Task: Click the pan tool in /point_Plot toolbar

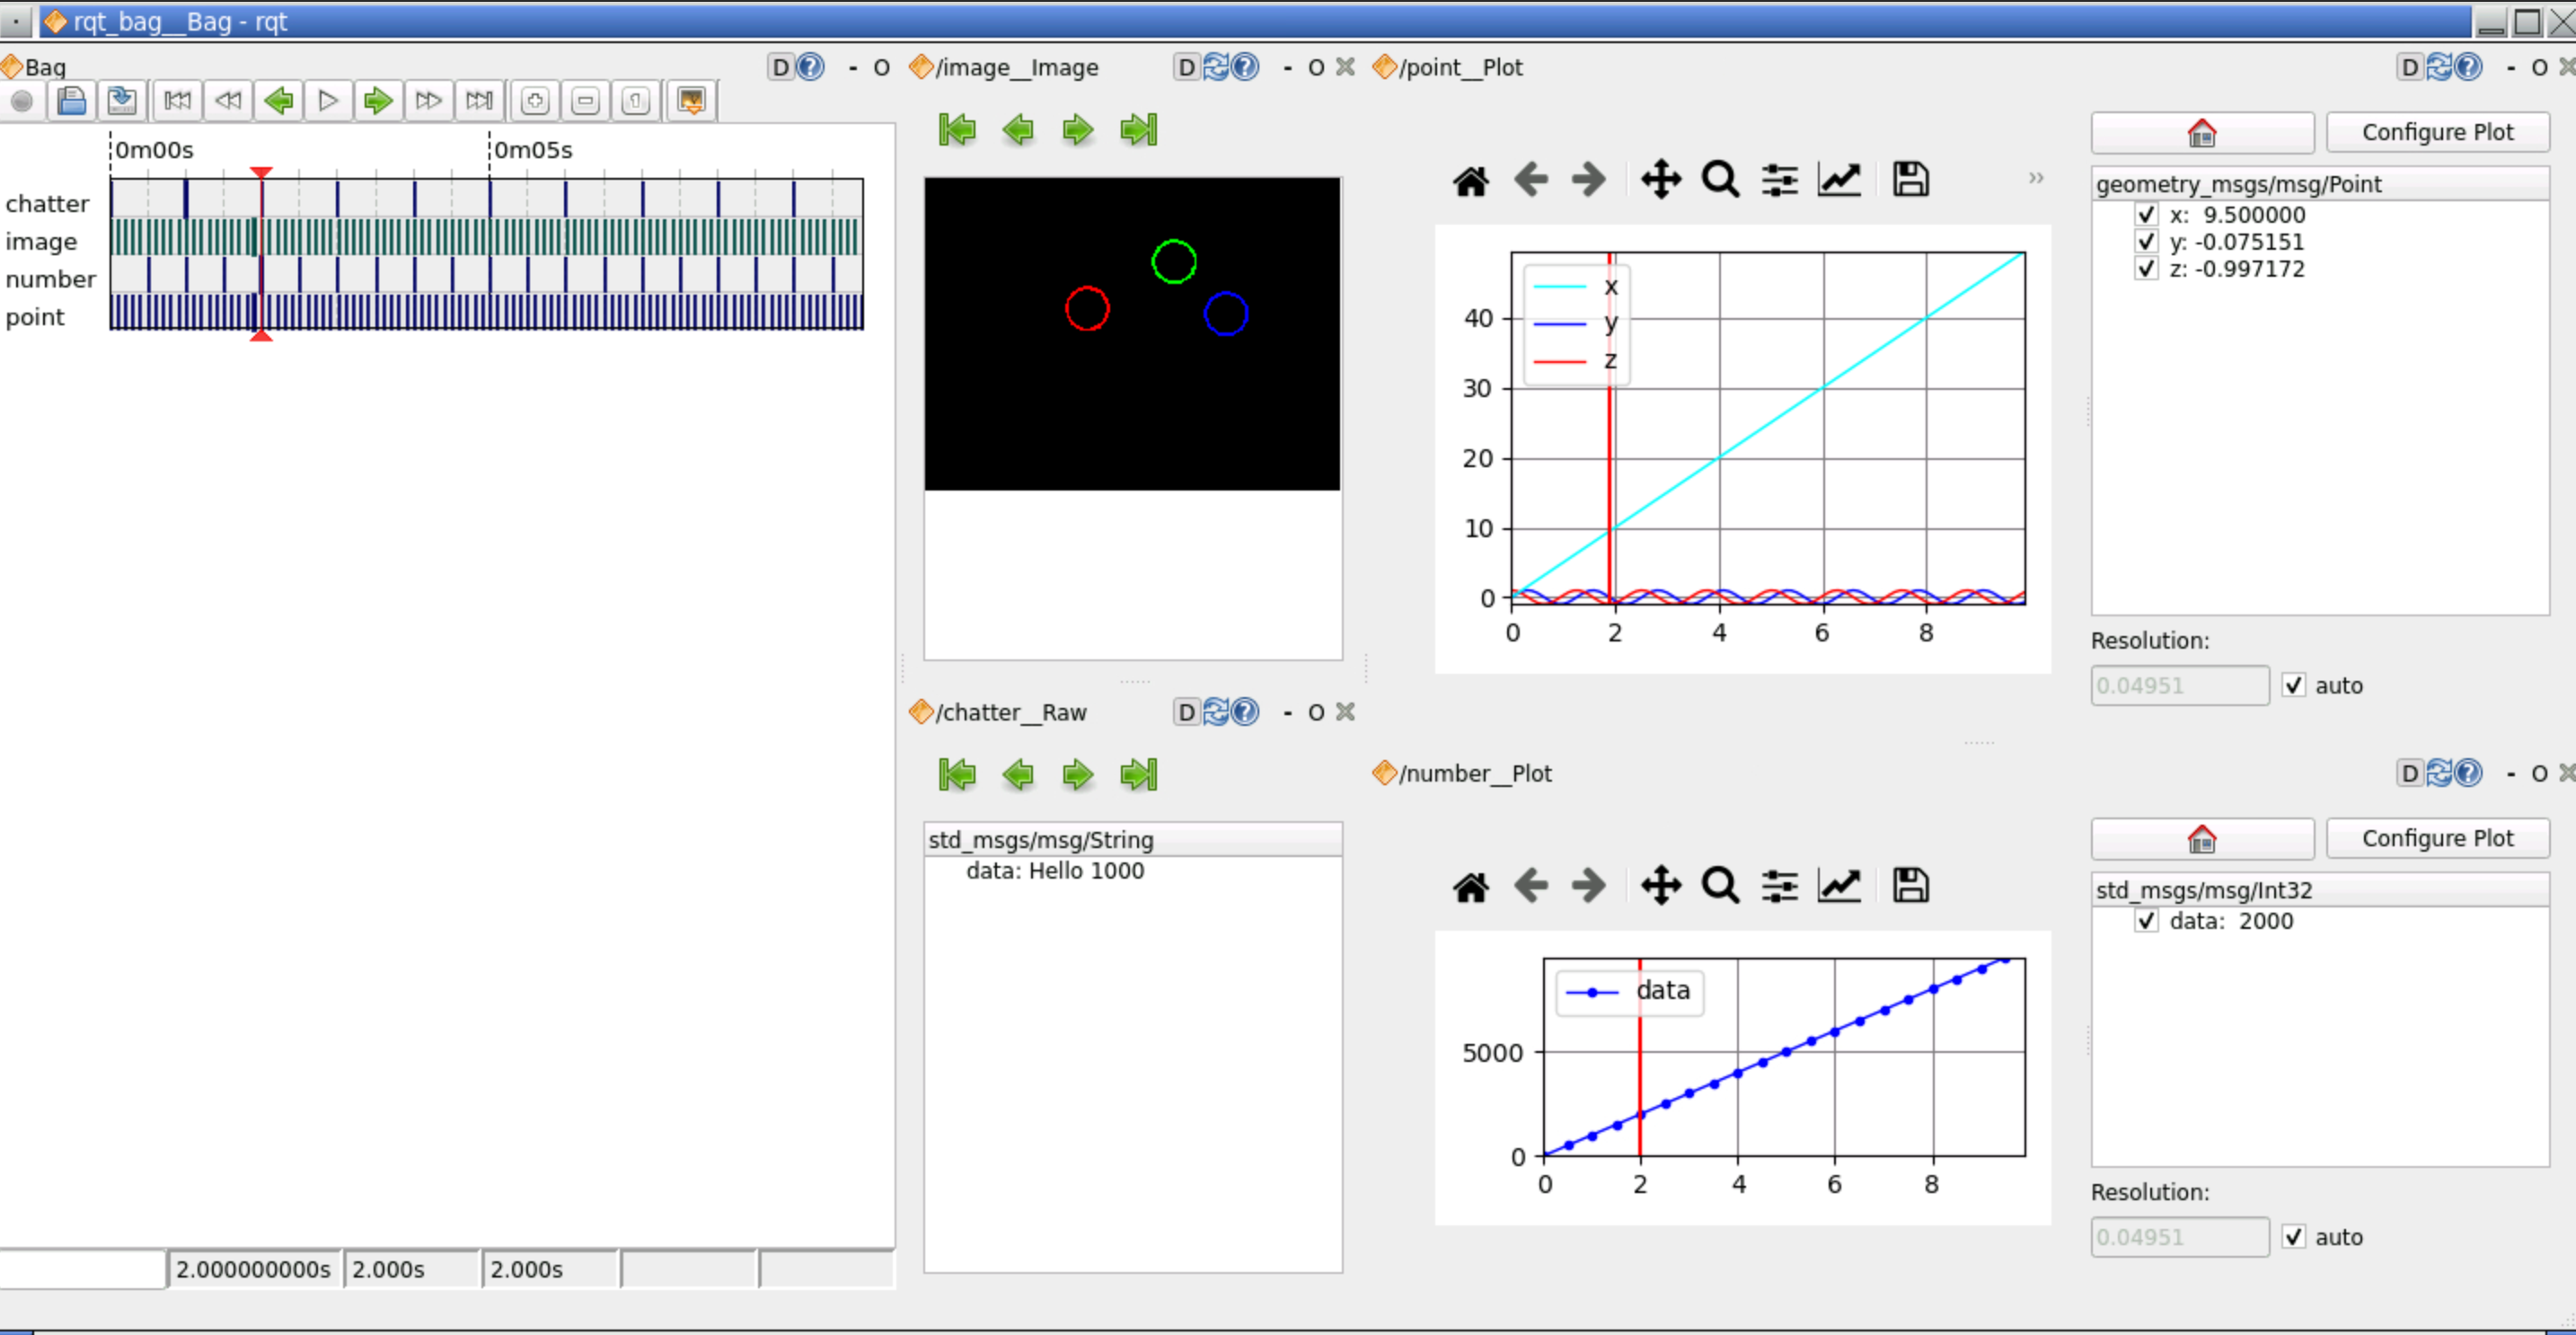Action: coord(1660,180)
